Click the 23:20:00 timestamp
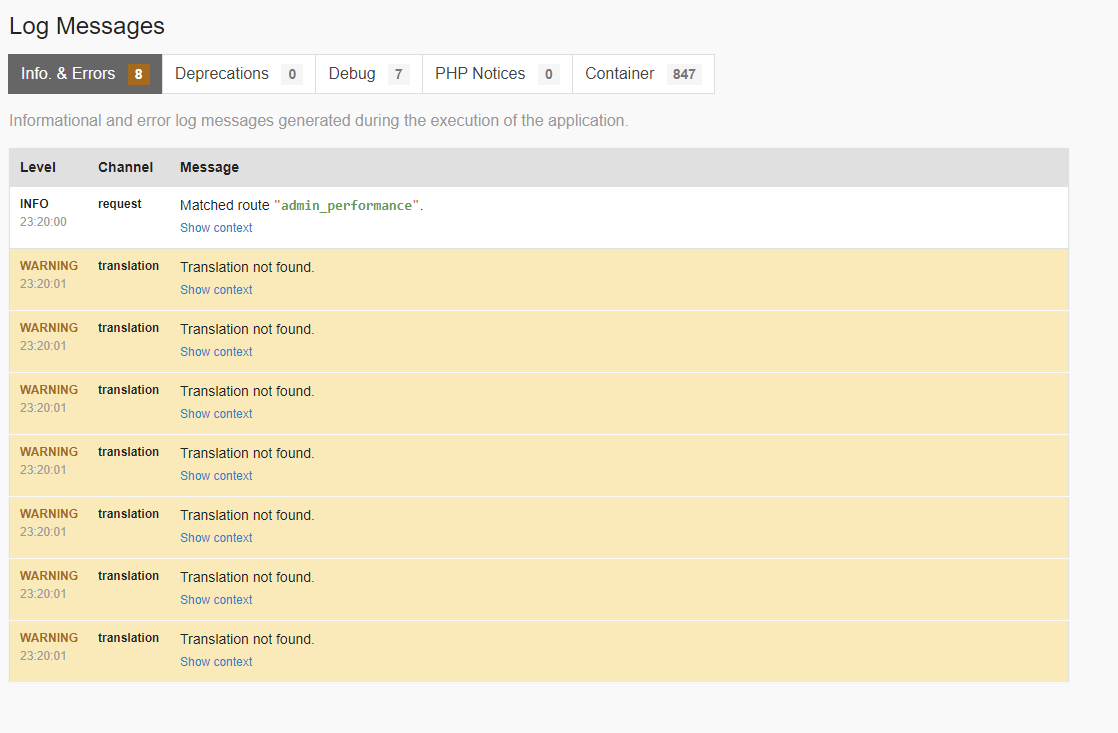1118x733 pixels. click(x=43, y=222)
